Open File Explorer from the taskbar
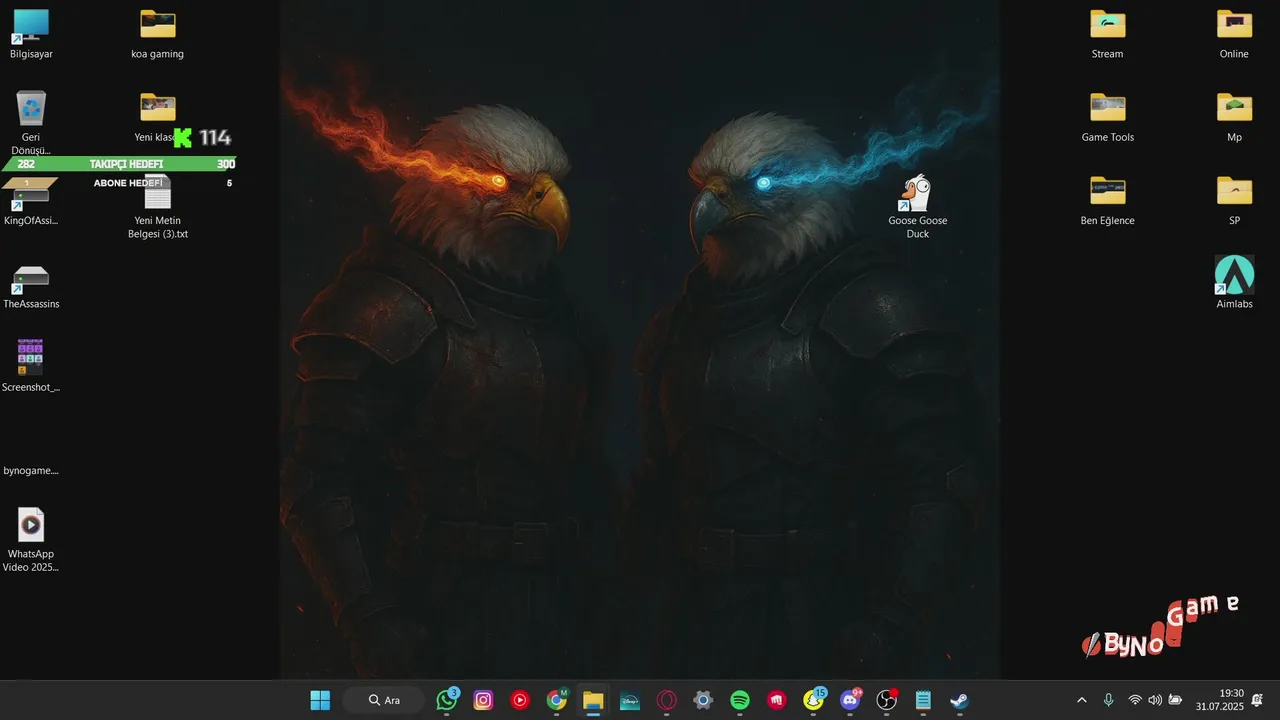This screenshot has width=1280, height=720. tap(593, 700)
